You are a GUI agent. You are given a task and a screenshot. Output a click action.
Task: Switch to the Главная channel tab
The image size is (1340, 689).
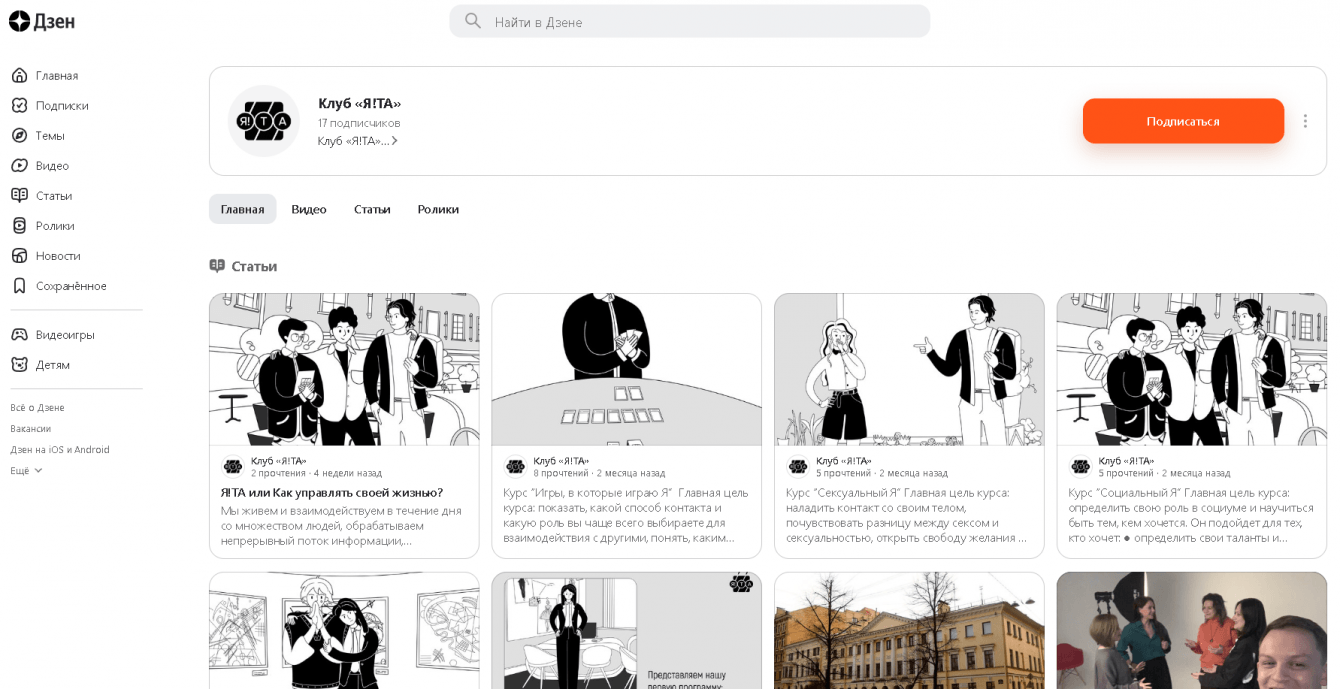242,209
